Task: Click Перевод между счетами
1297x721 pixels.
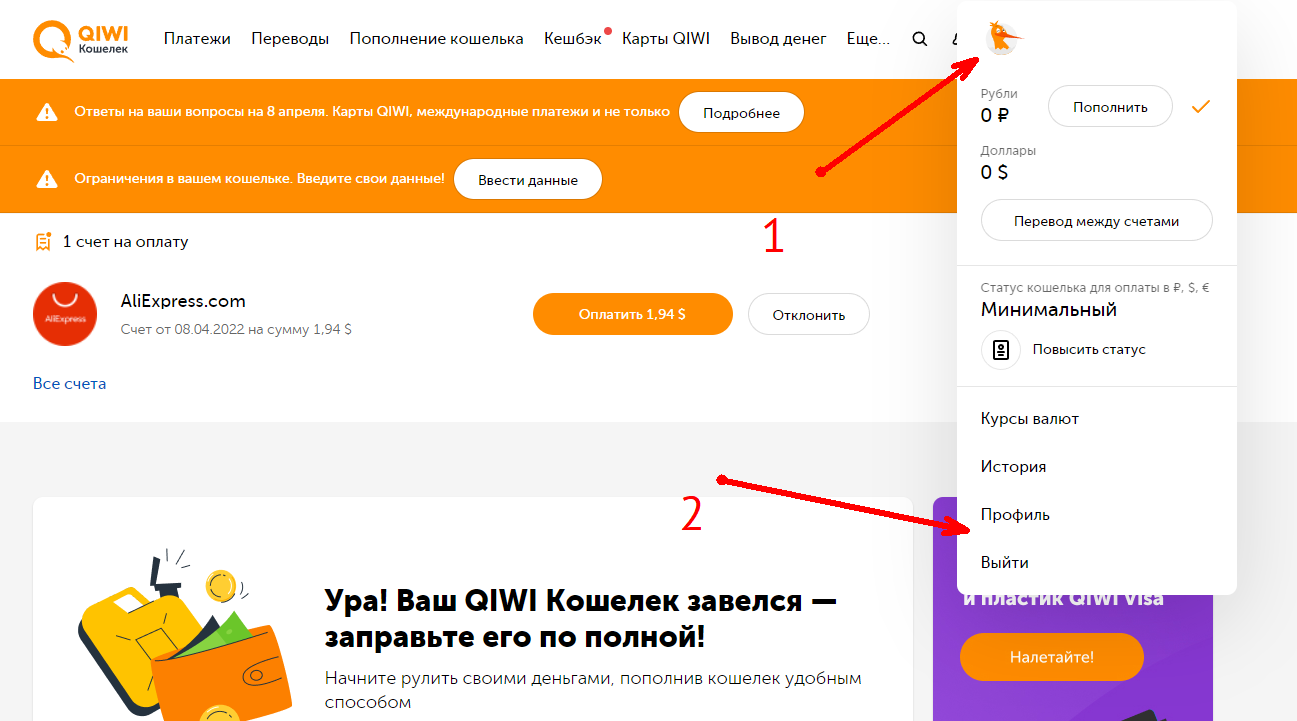Action: coord(1096,221)
